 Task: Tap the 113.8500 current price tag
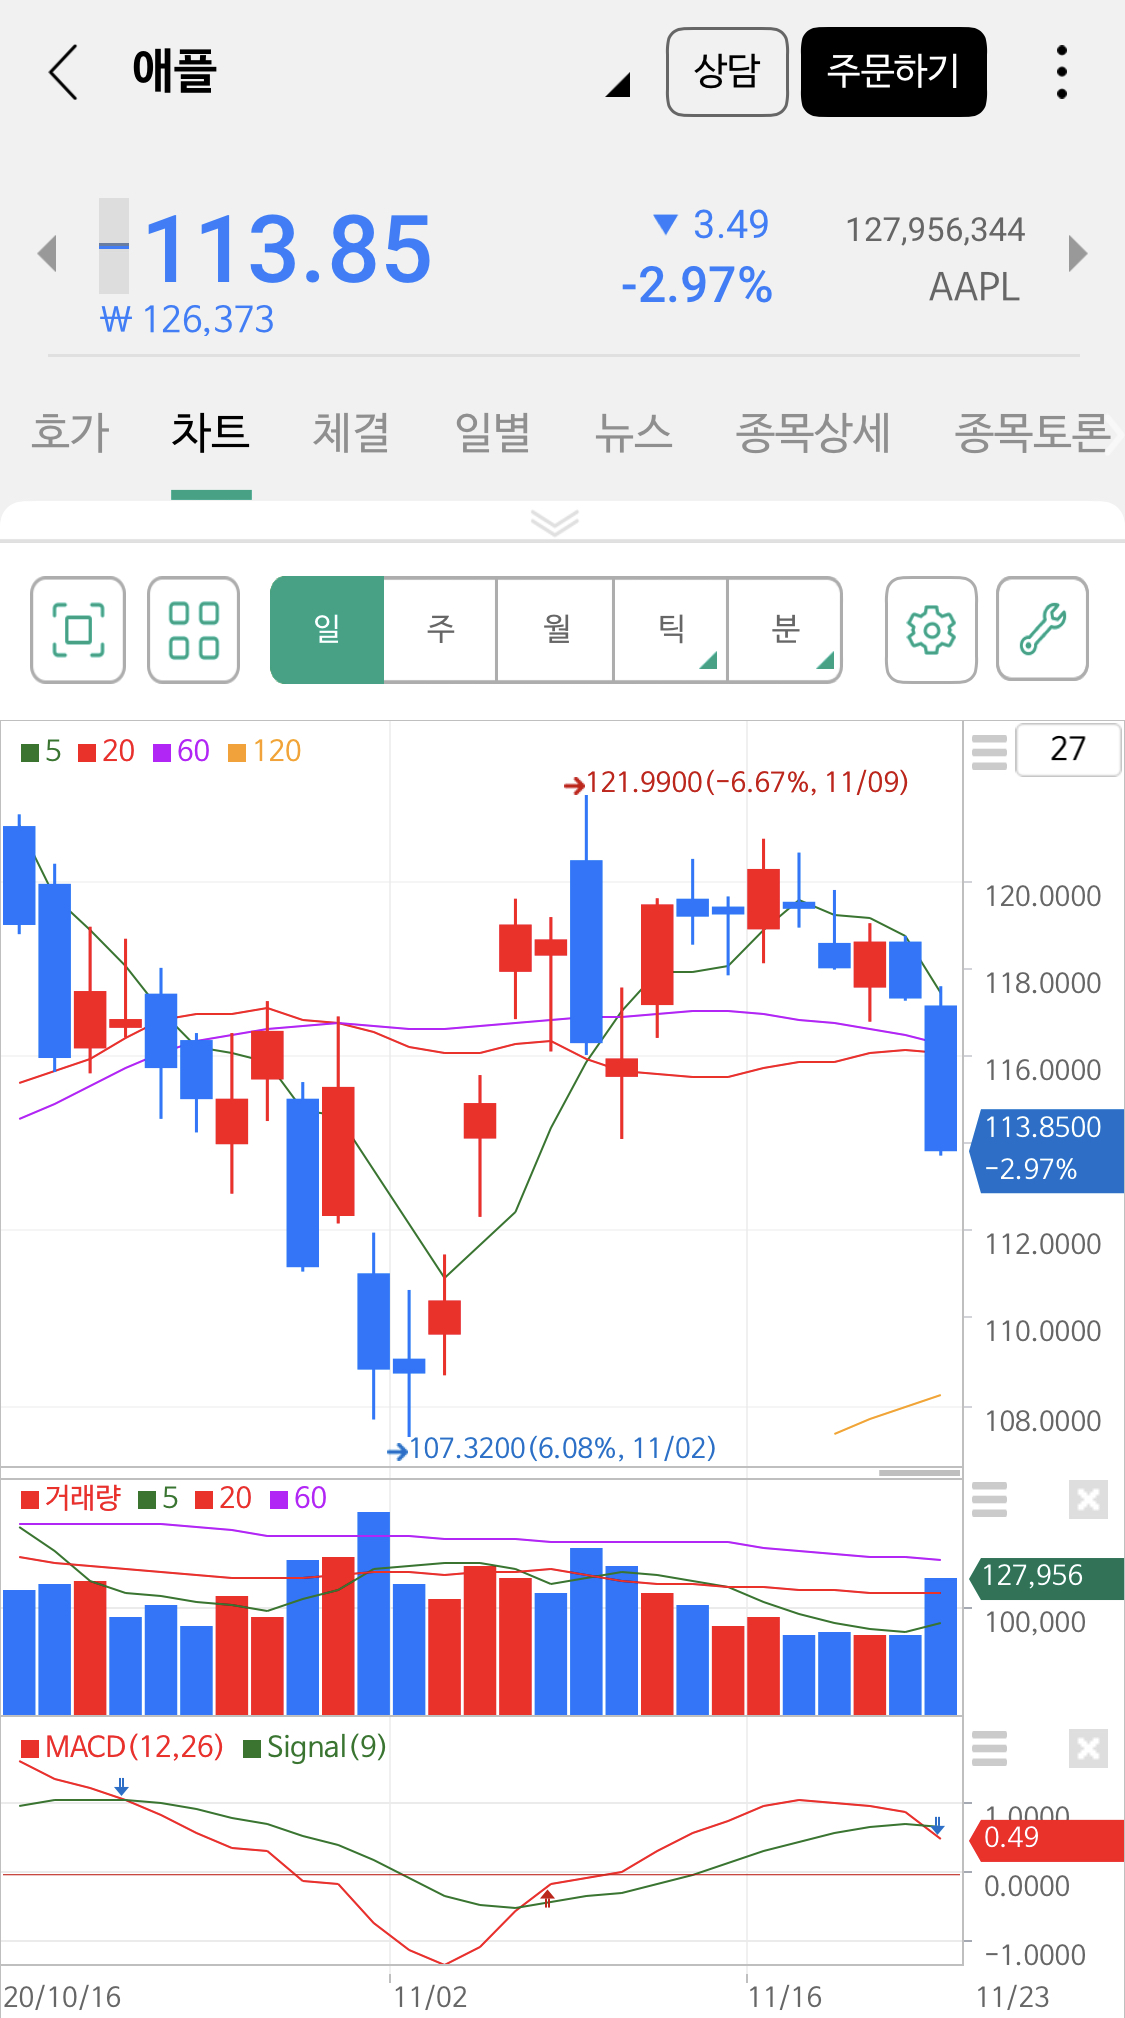pyautogui.click(x=1047, y=1149)
